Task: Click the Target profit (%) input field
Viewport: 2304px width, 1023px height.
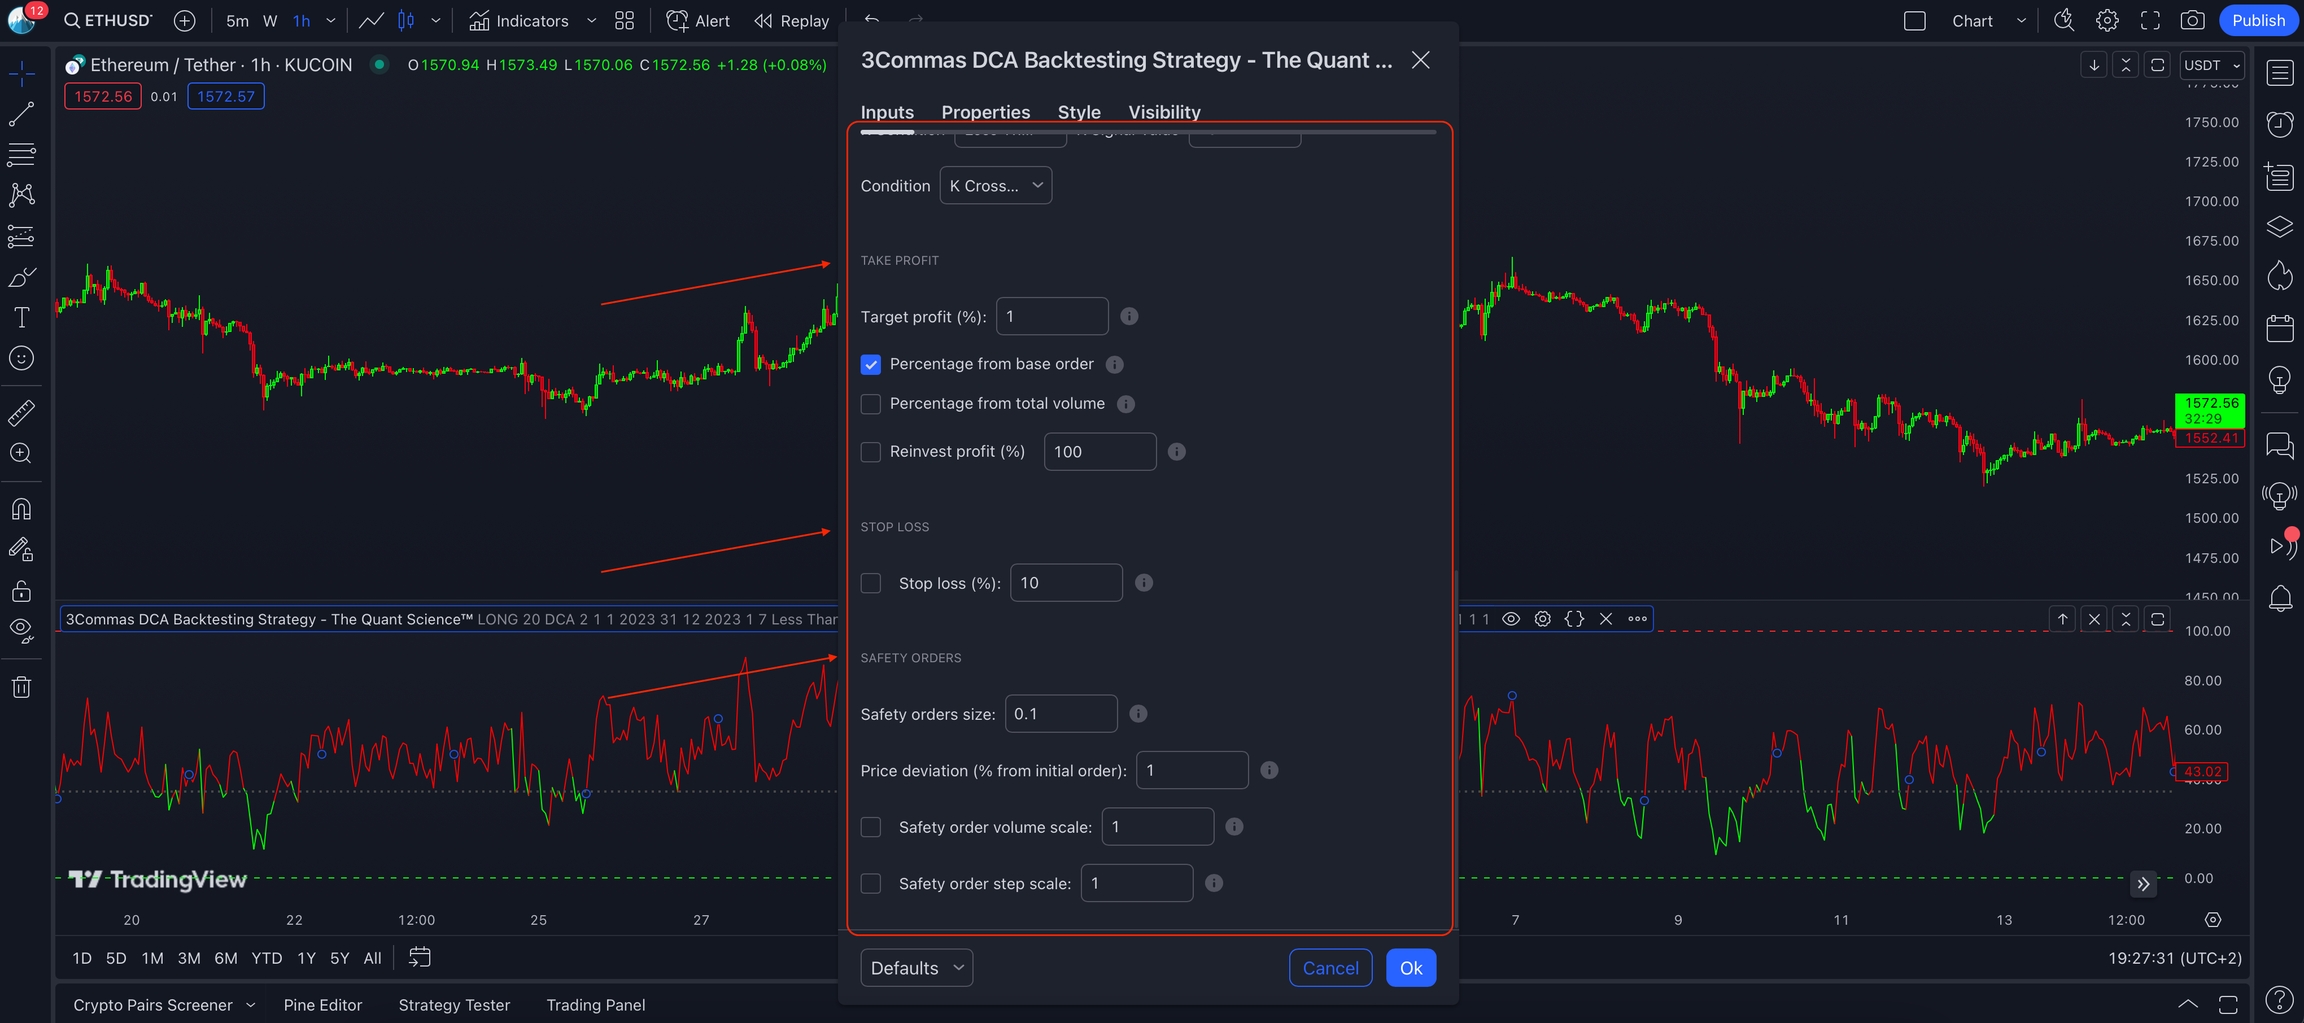Action: pos(1051,317)
